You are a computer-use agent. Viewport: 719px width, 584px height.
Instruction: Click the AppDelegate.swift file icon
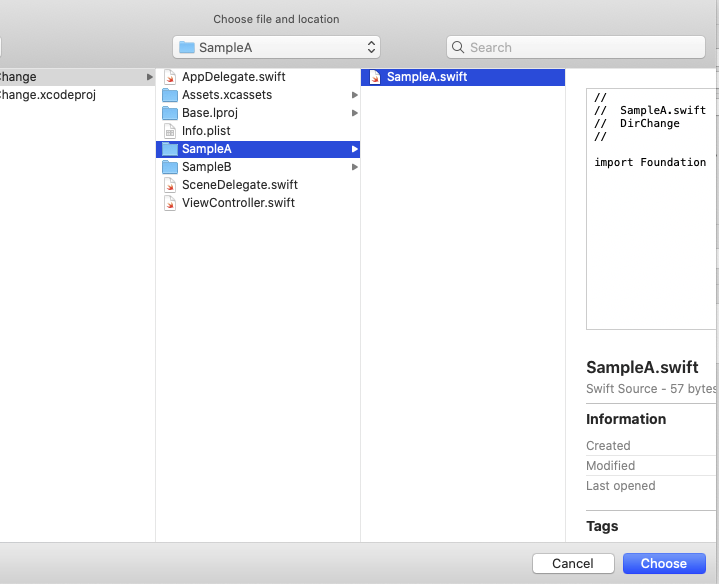(170, 77)
